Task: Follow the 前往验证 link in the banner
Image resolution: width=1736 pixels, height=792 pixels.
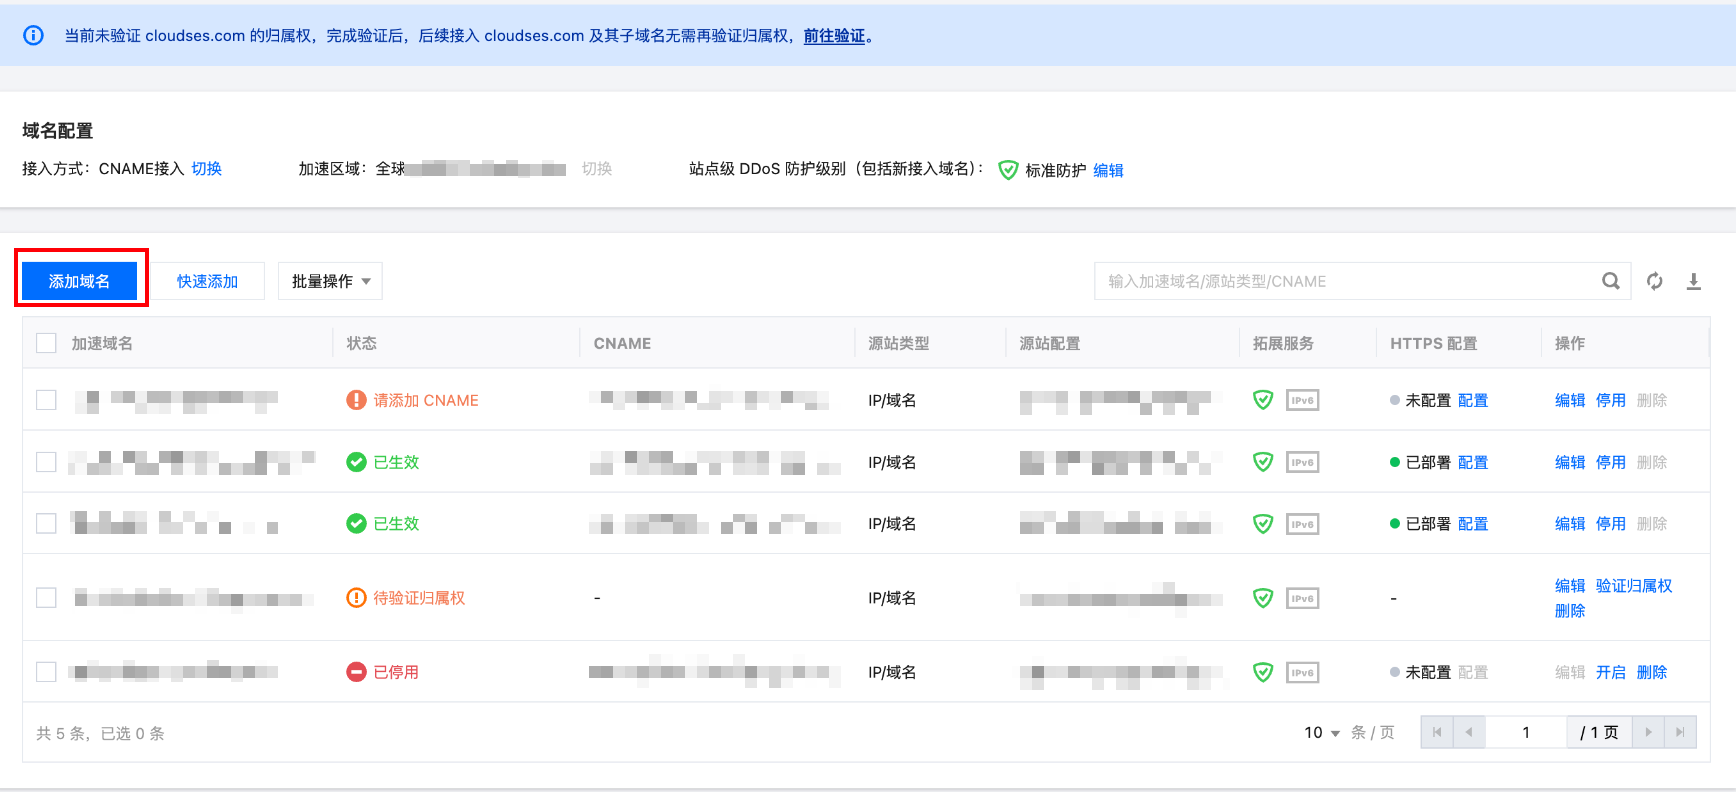Action: 834,36
